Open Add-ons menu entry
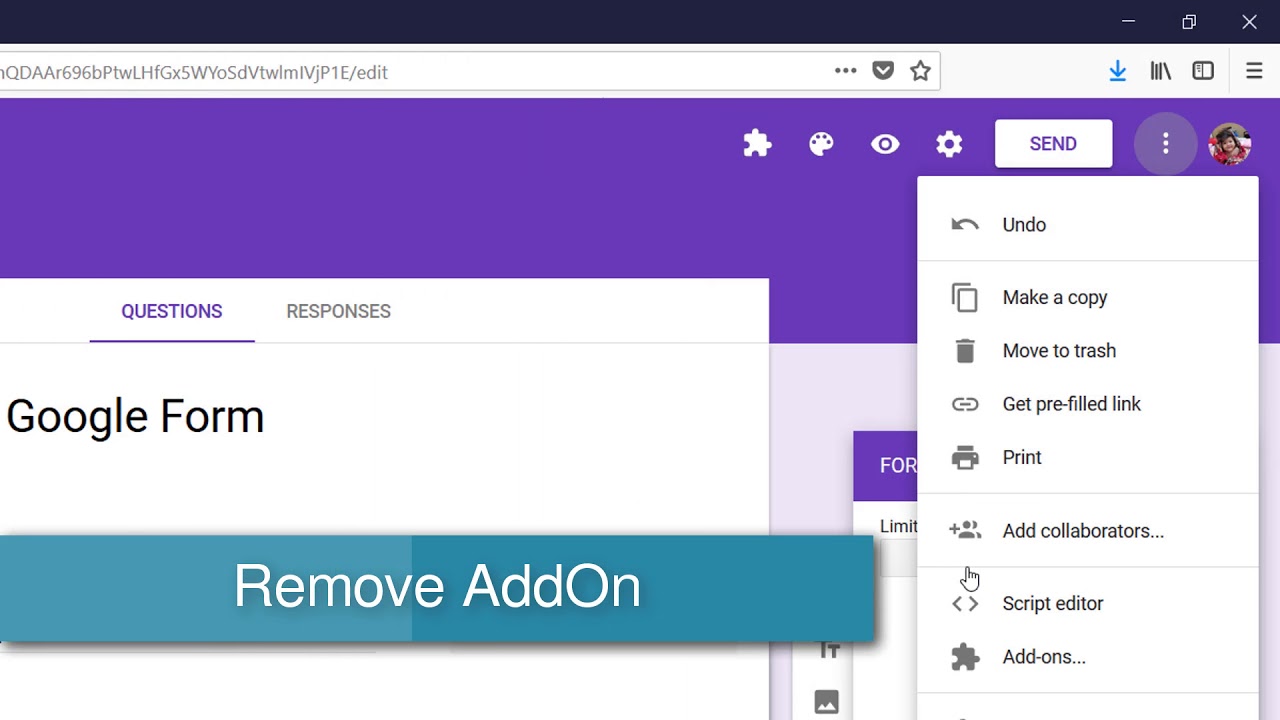1280x720 pixels. 1088,657
